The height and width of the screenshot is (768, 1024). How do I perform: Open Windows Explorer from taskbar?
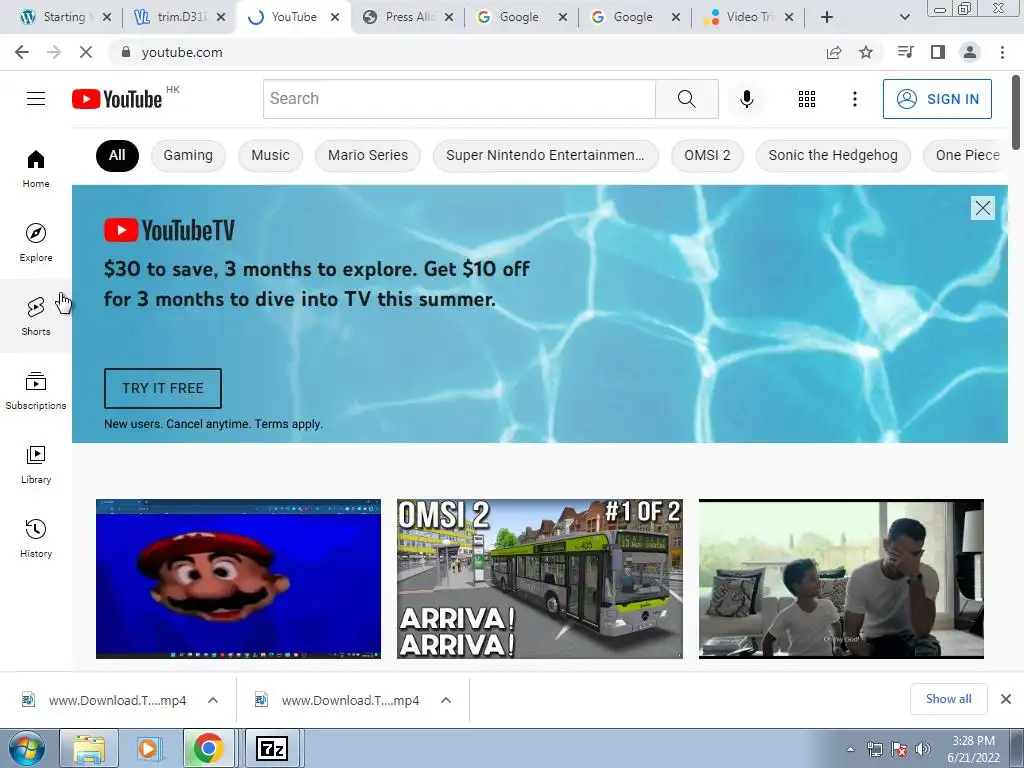coord(89,748)
